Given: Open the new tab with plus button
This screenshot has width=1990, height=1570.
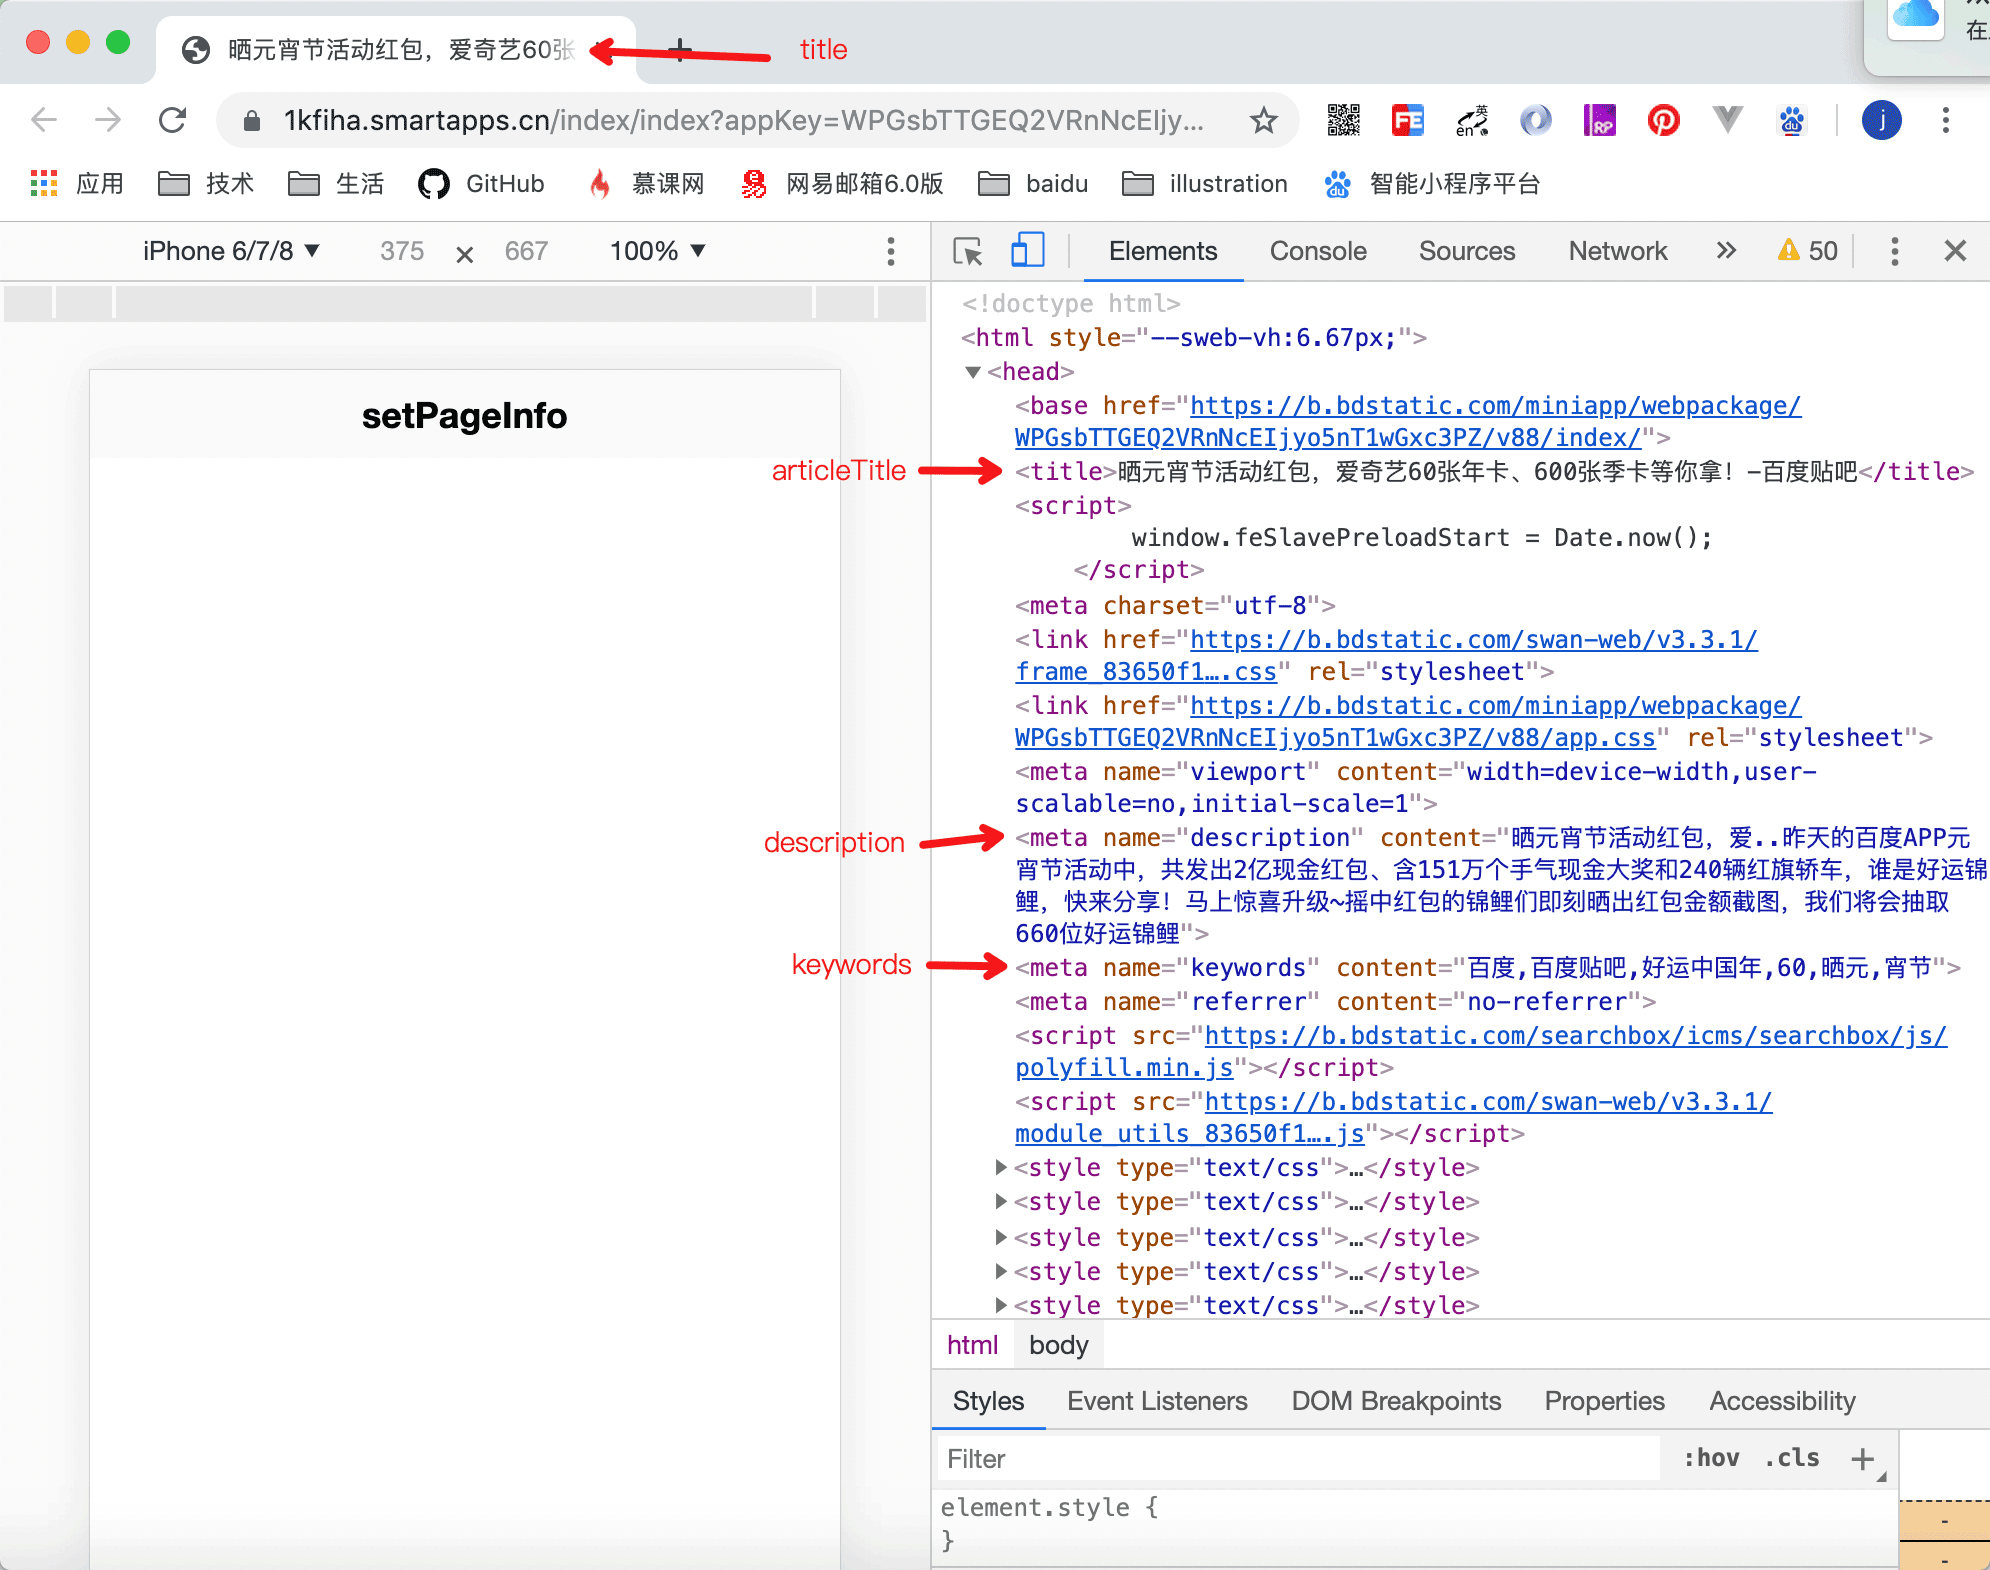Looking at the screenshot, I should click(x=680, y=49).
